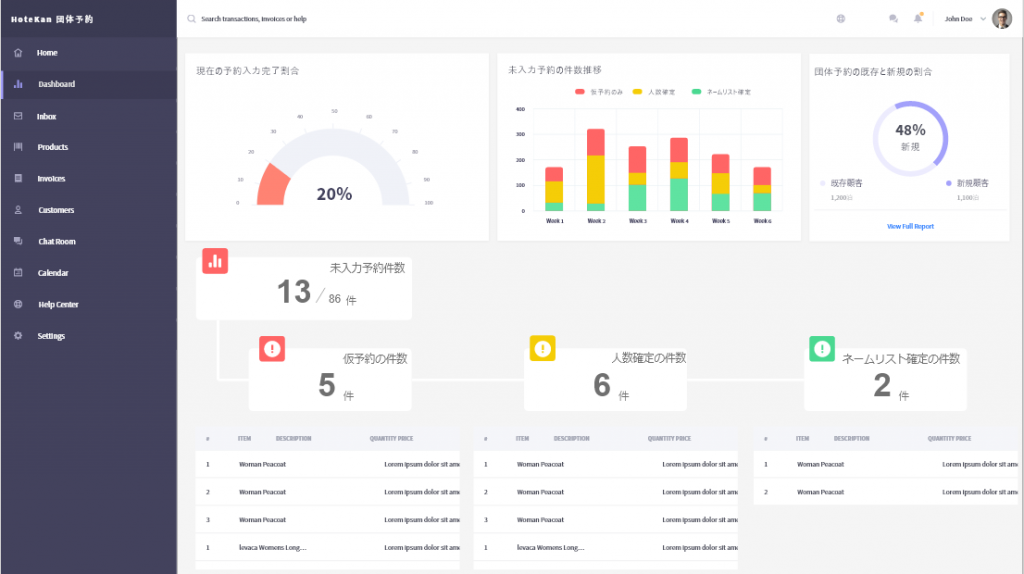Focus the search transactions input field

(254, 19)
